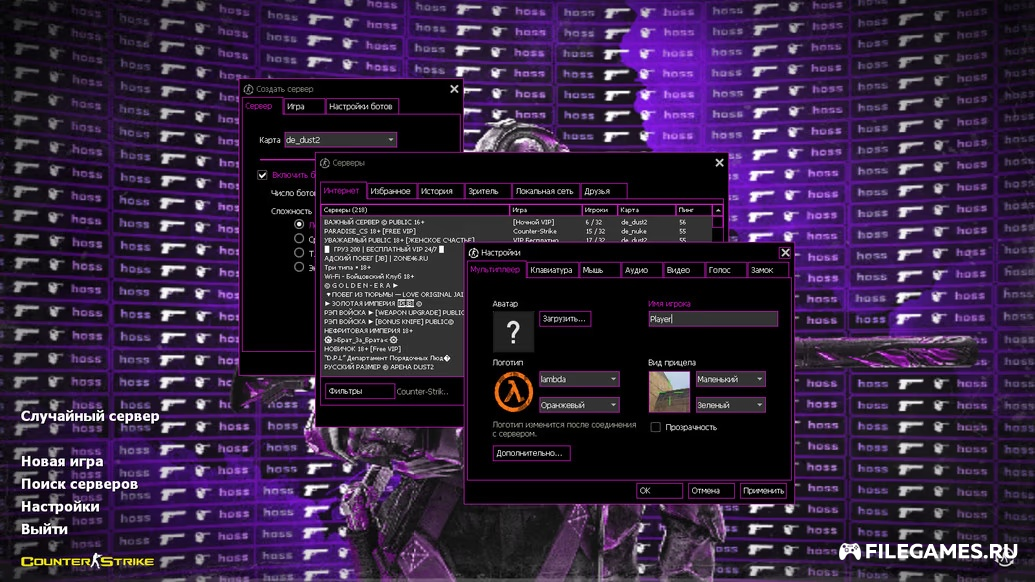Click the Создать сервер window title icon
The image size is (1035, 582).
tap(248, 89)
